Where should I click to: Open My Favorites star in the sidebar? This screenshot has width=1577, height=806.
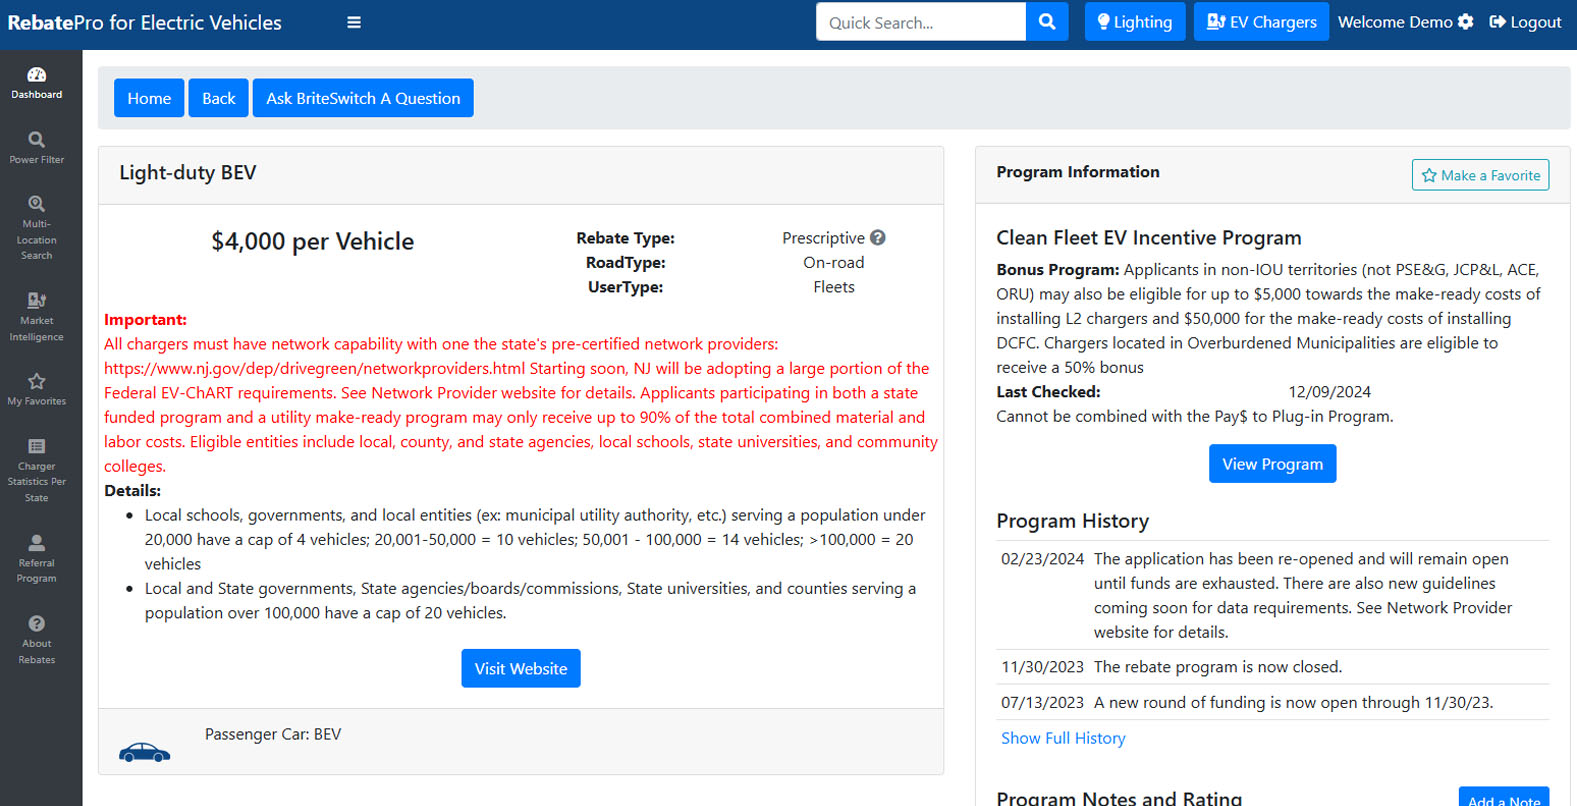click(37, 389)
